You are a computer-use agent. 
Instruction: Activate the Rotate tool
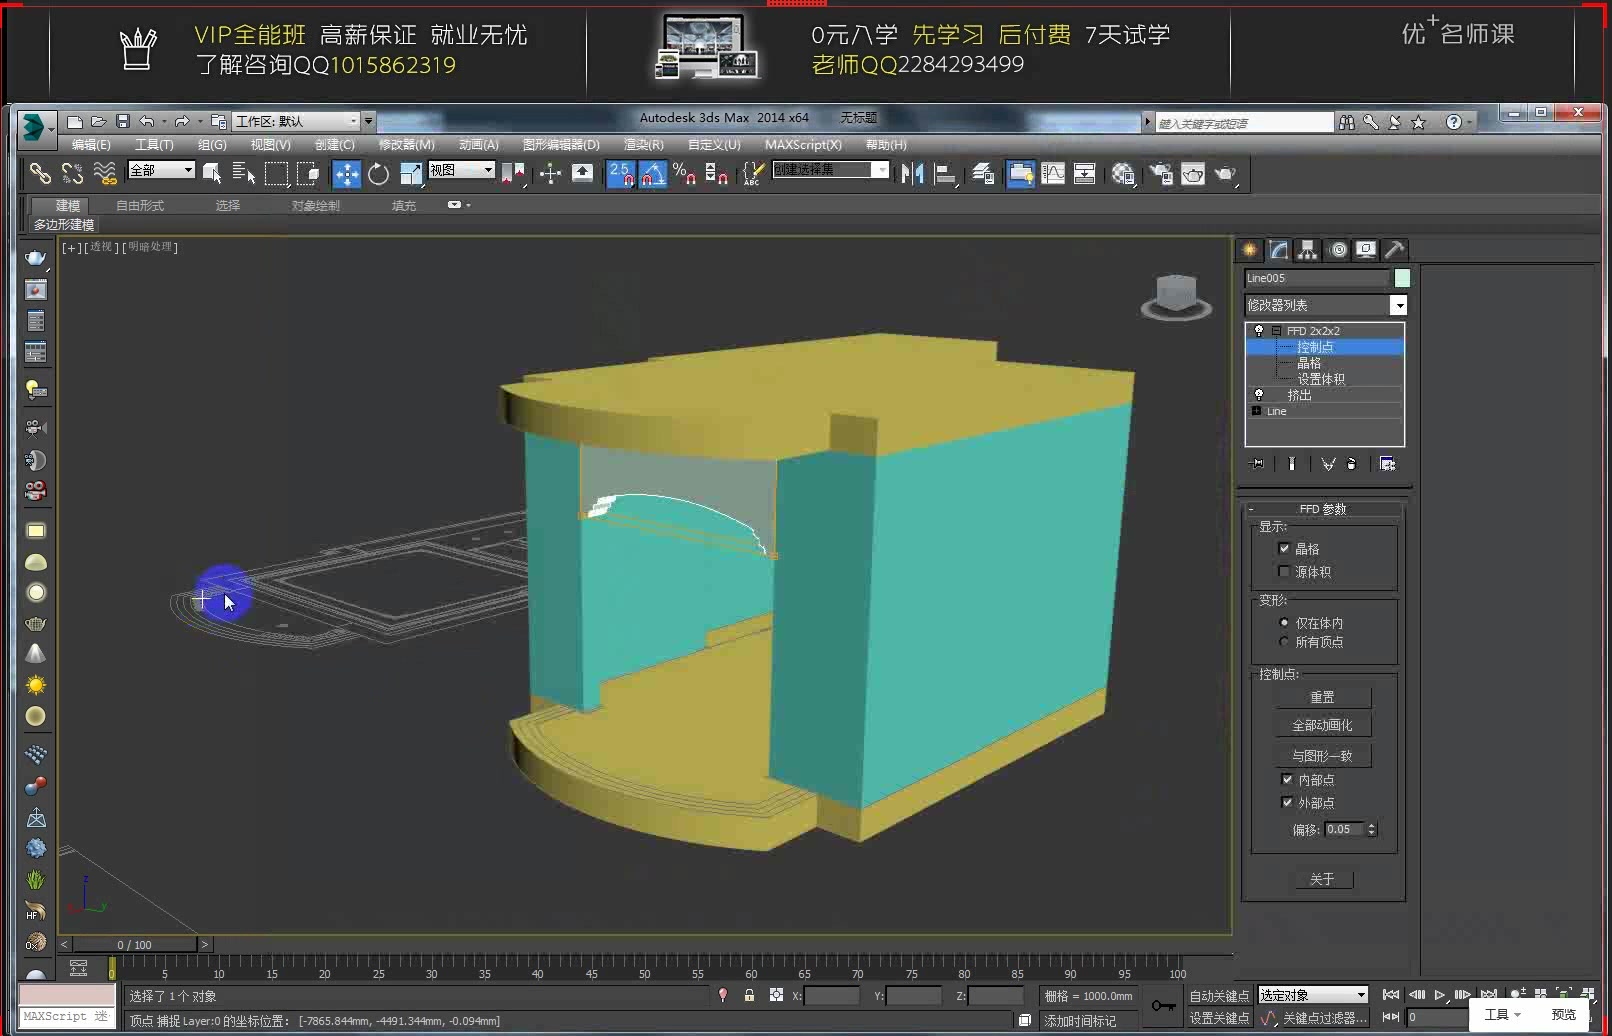[379, 174]
